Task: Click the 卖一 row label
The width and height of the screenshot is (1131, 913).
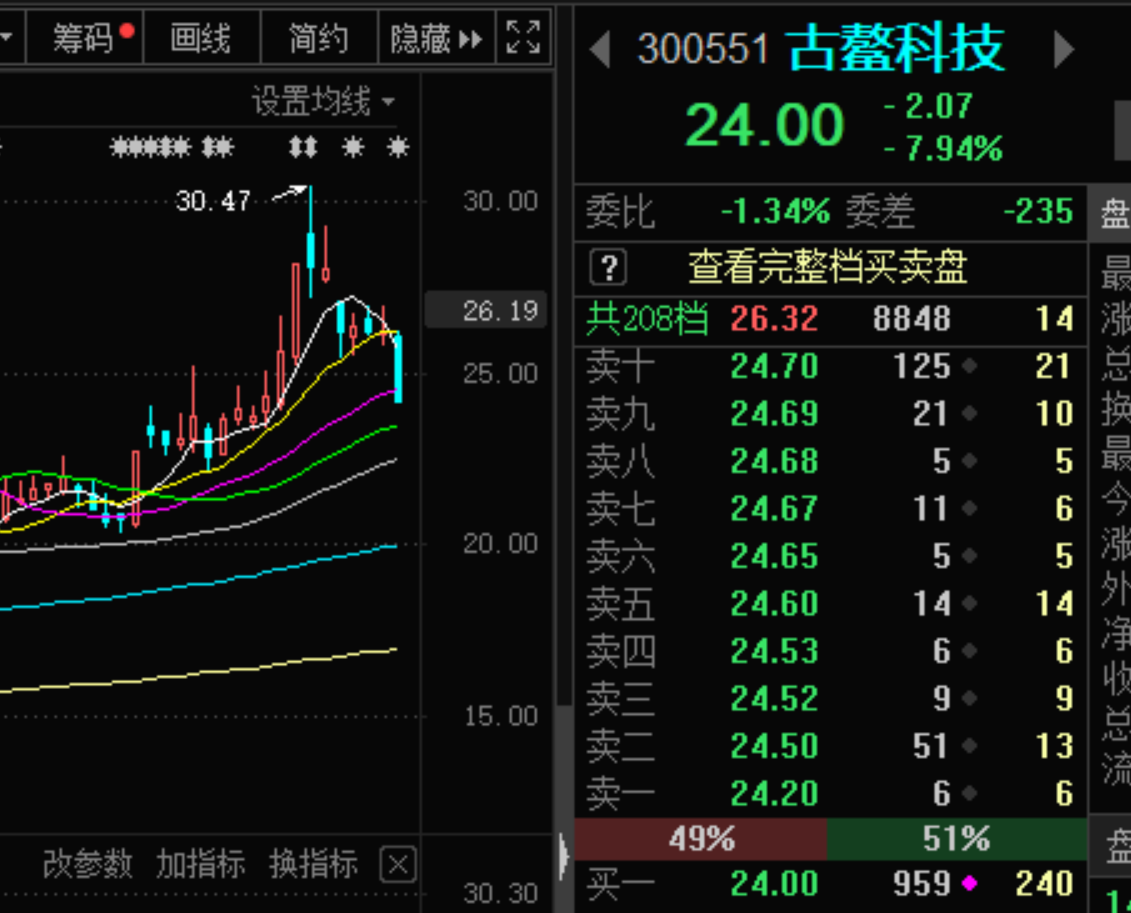Action: (620, 793)
